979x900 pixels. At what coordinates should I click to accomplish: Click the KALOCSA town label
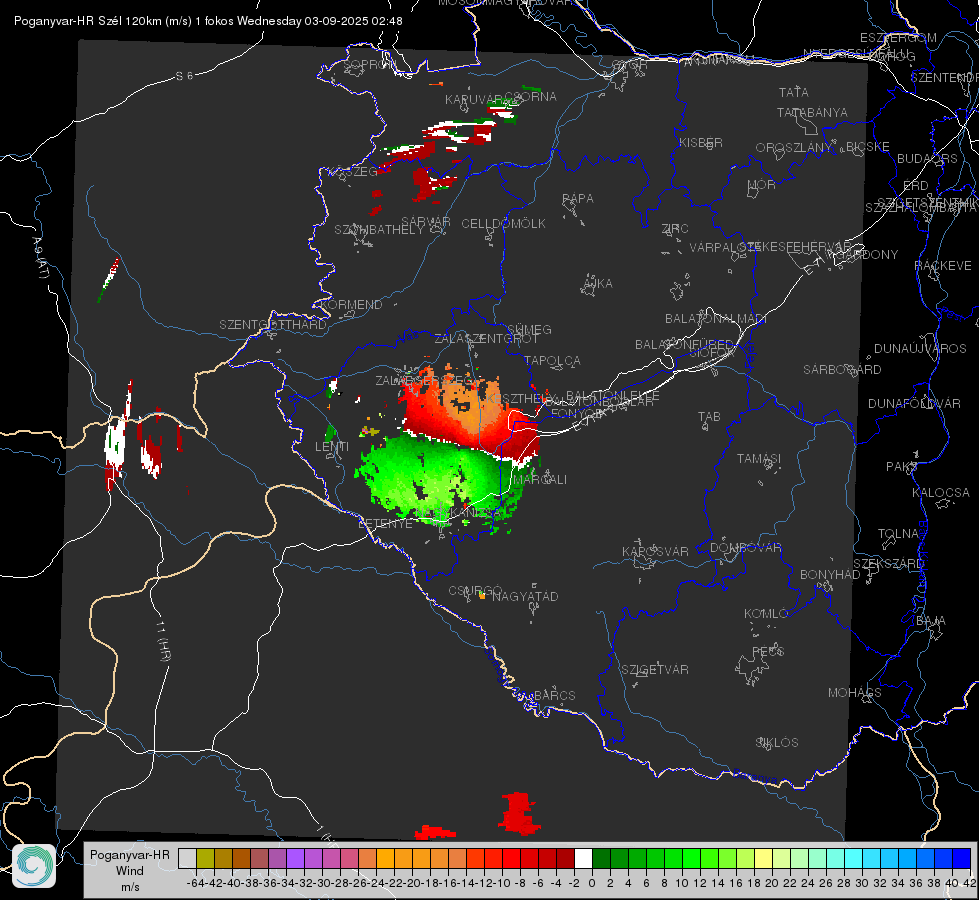tap(941, 493)
